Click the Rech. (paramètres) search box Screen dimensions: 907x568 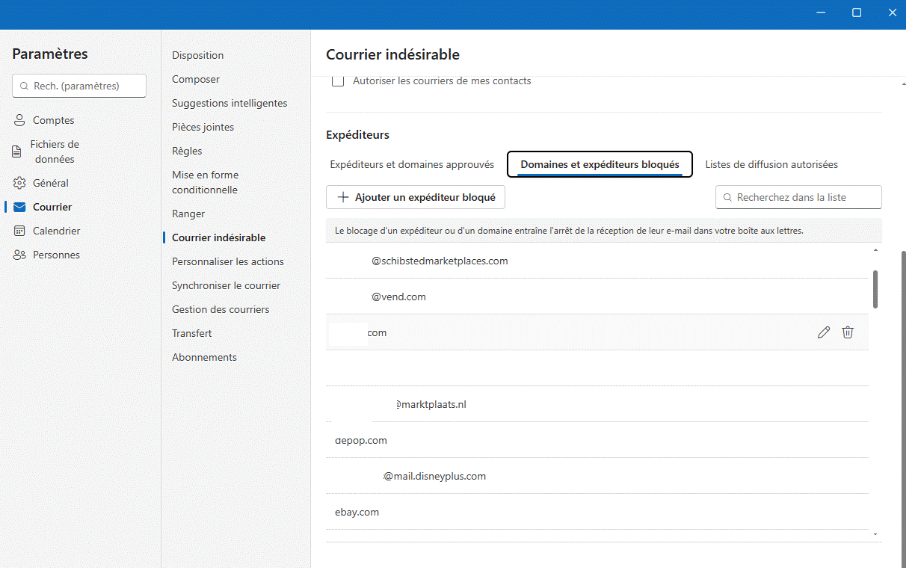(79, 86)
